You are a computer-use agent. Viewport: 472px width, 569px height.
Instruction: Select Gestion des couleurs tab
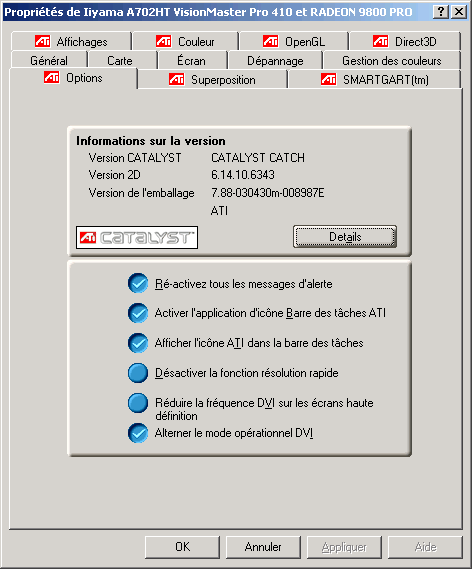click(392, 61)
